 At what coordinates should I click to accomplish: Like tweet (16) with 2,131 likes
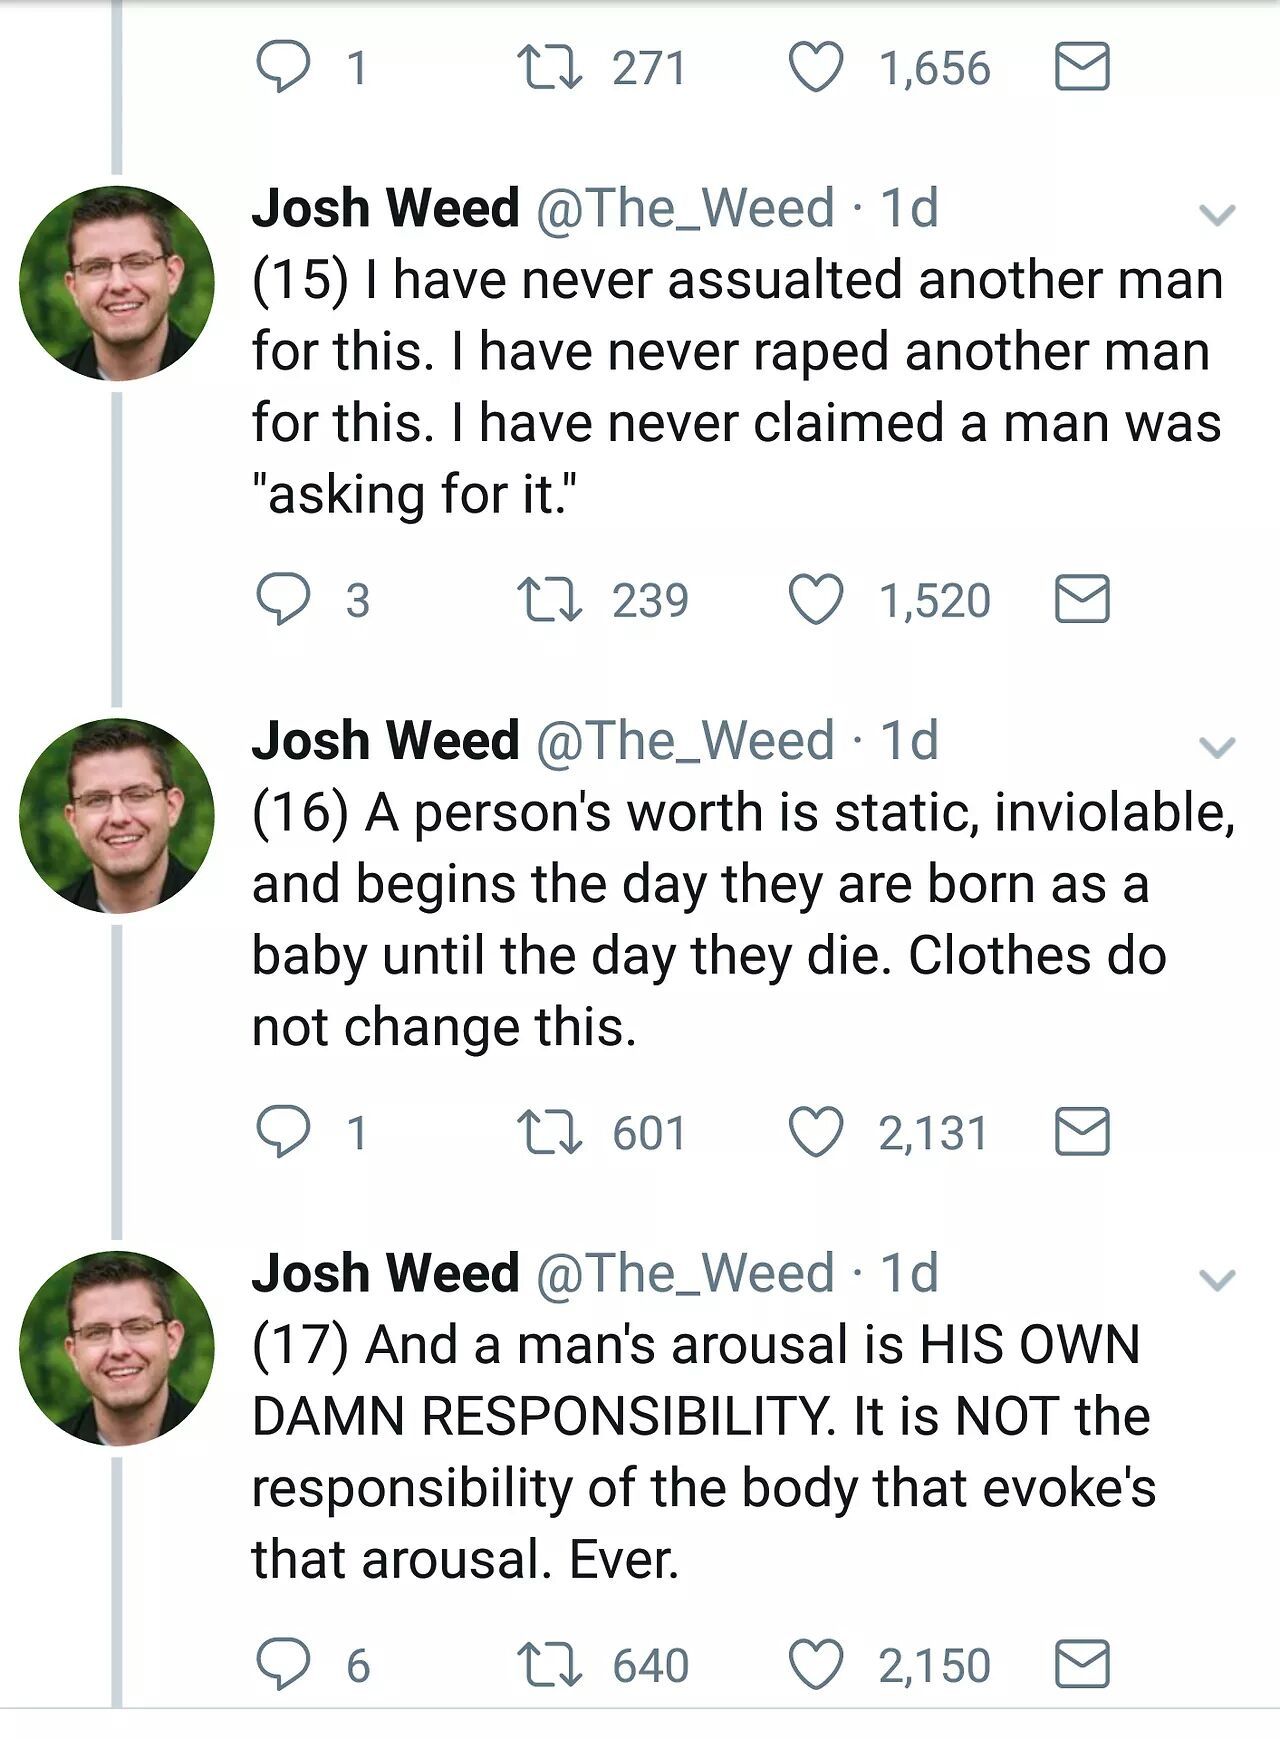816,1132
